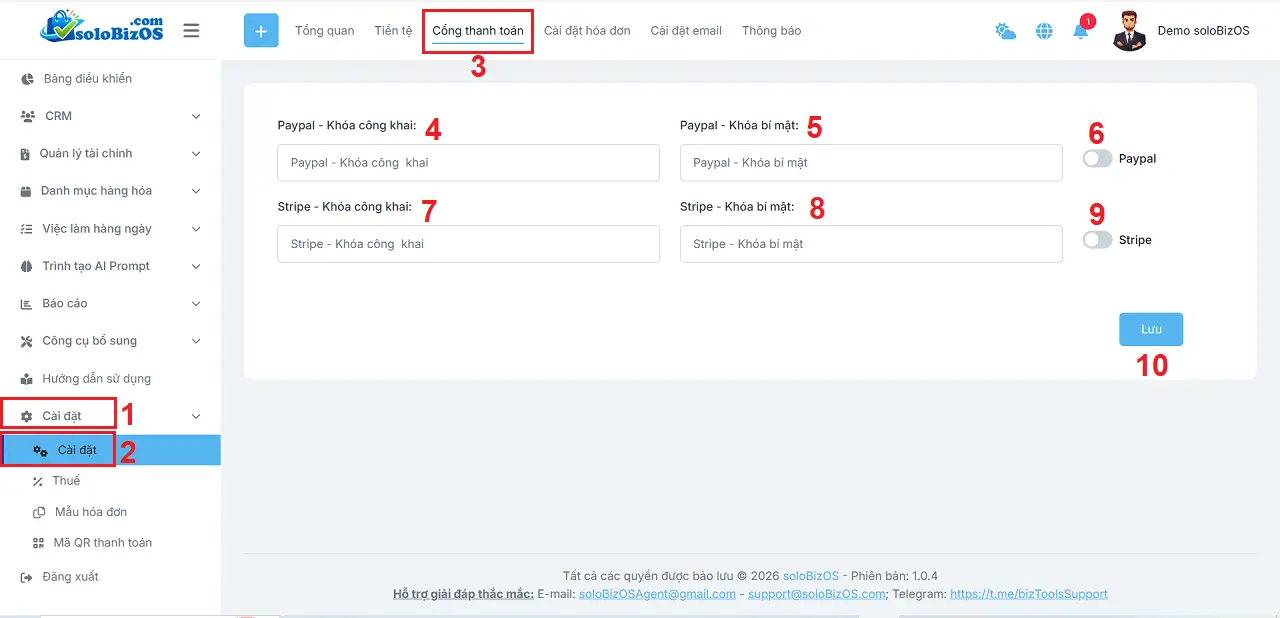The height and width of the screenshot is (618, 1280).
Task: Click the Bảng điều khiển pie chart icon
Action: coord(28,79)
